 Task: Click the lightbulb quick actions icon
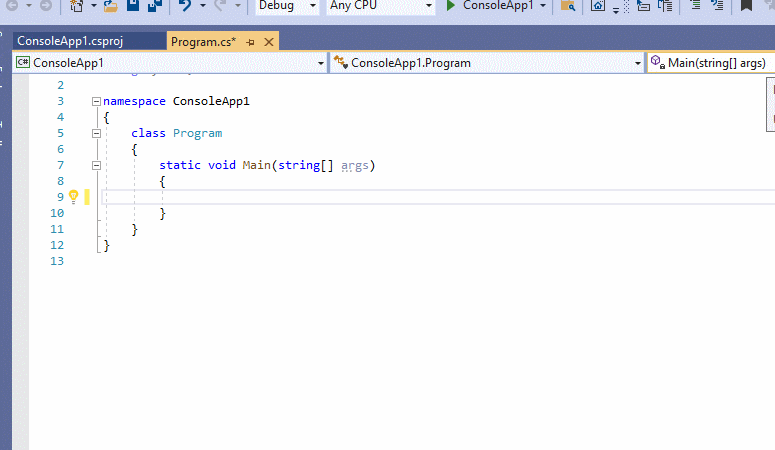tap(74, 197)
